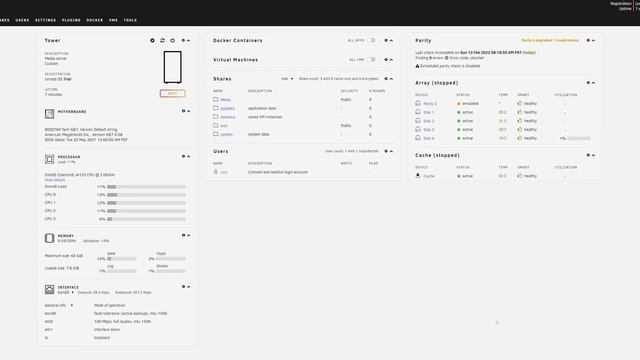Click the CPU 0 load bar
This screenshot has height=360, width=640.
pos(146,195)
